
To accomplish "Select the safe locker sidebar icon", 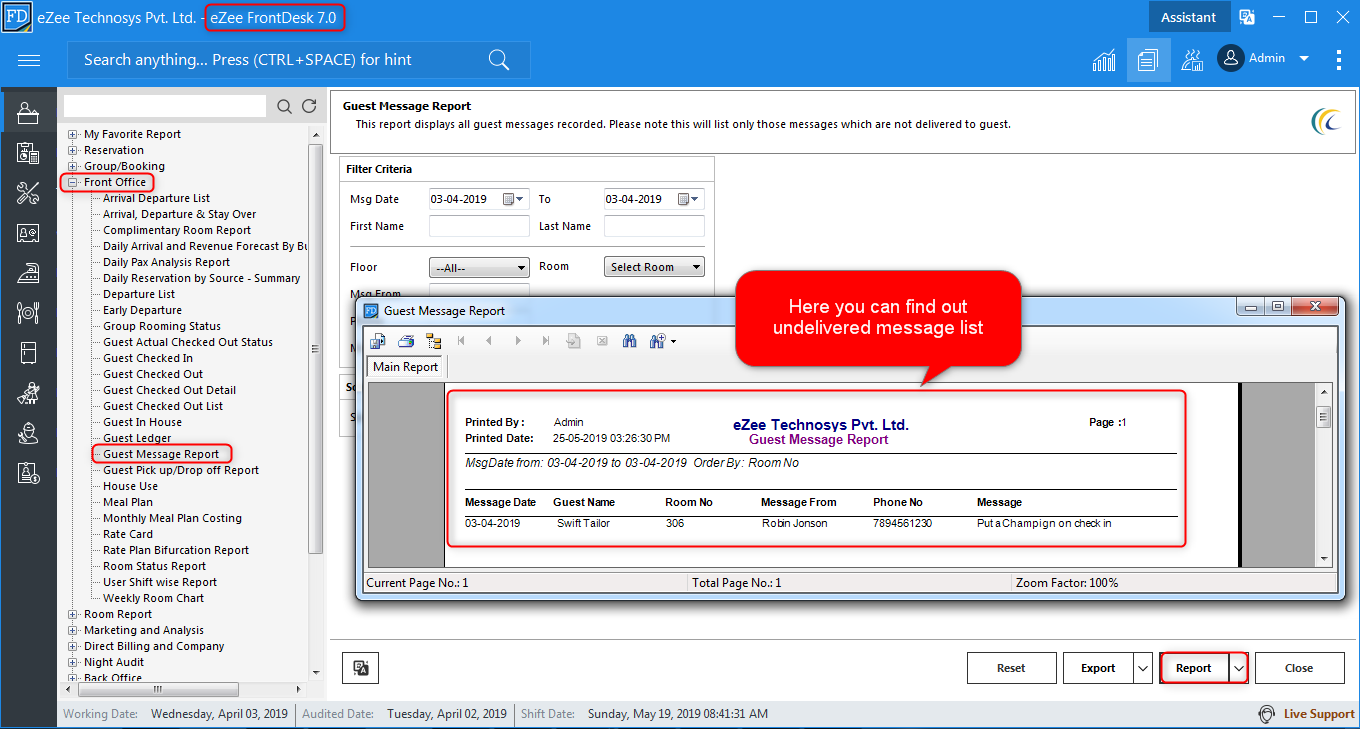I will [x=28, y=233].
